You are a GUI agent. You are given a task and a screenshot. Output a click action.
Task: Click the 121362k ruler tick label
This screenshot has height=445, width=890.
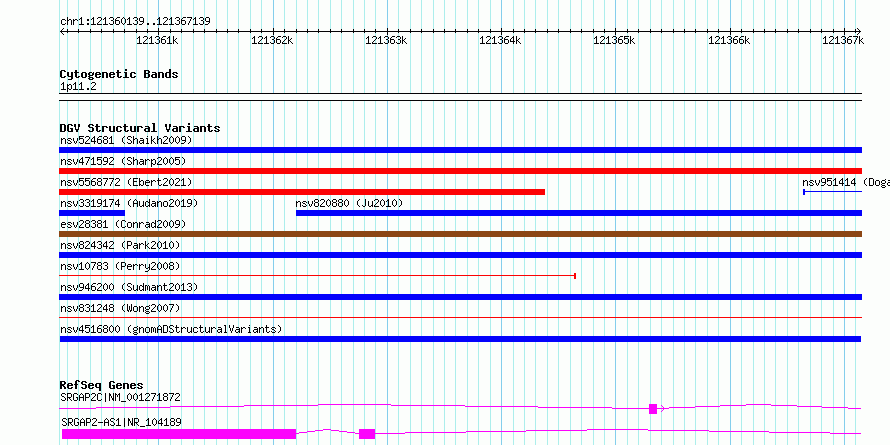[272, 40]
